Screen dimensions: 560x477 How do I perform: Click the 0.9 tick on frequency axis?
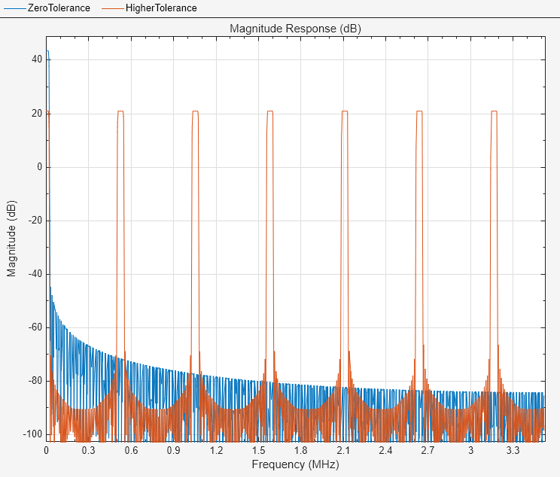tap(174, 450)
